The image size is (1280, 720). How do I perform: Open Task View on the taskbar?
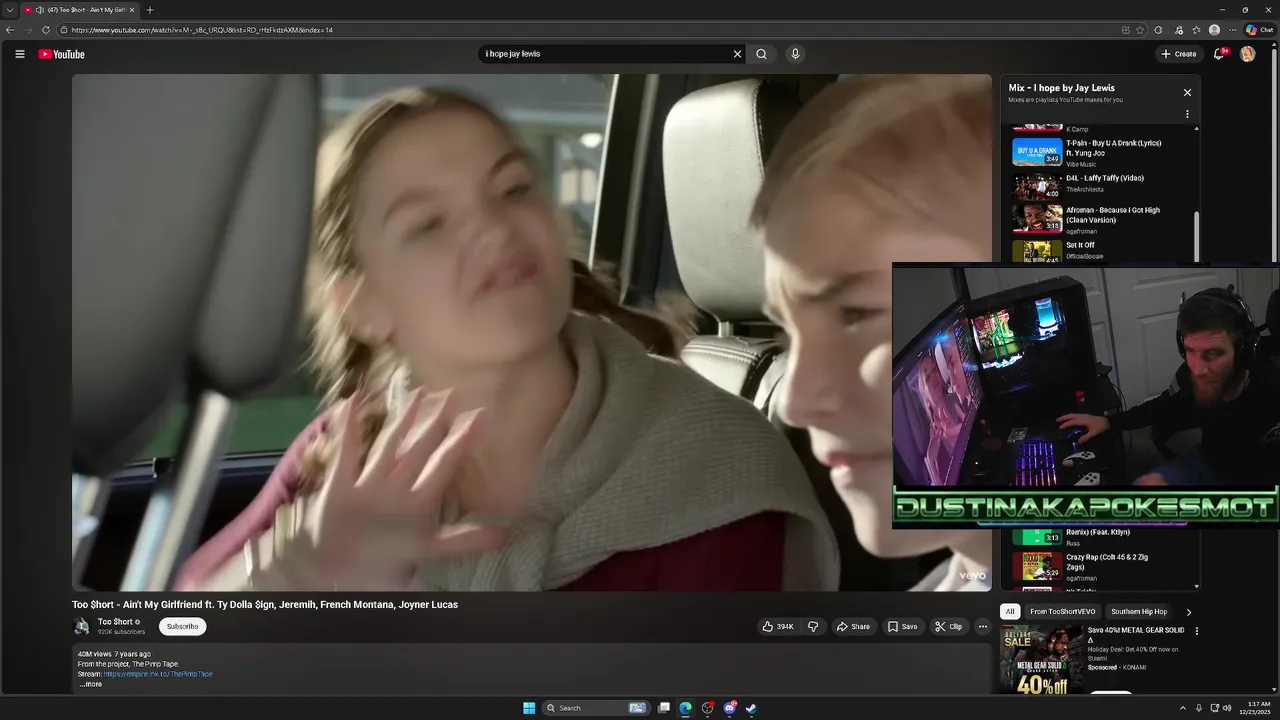tap(663, 708)
